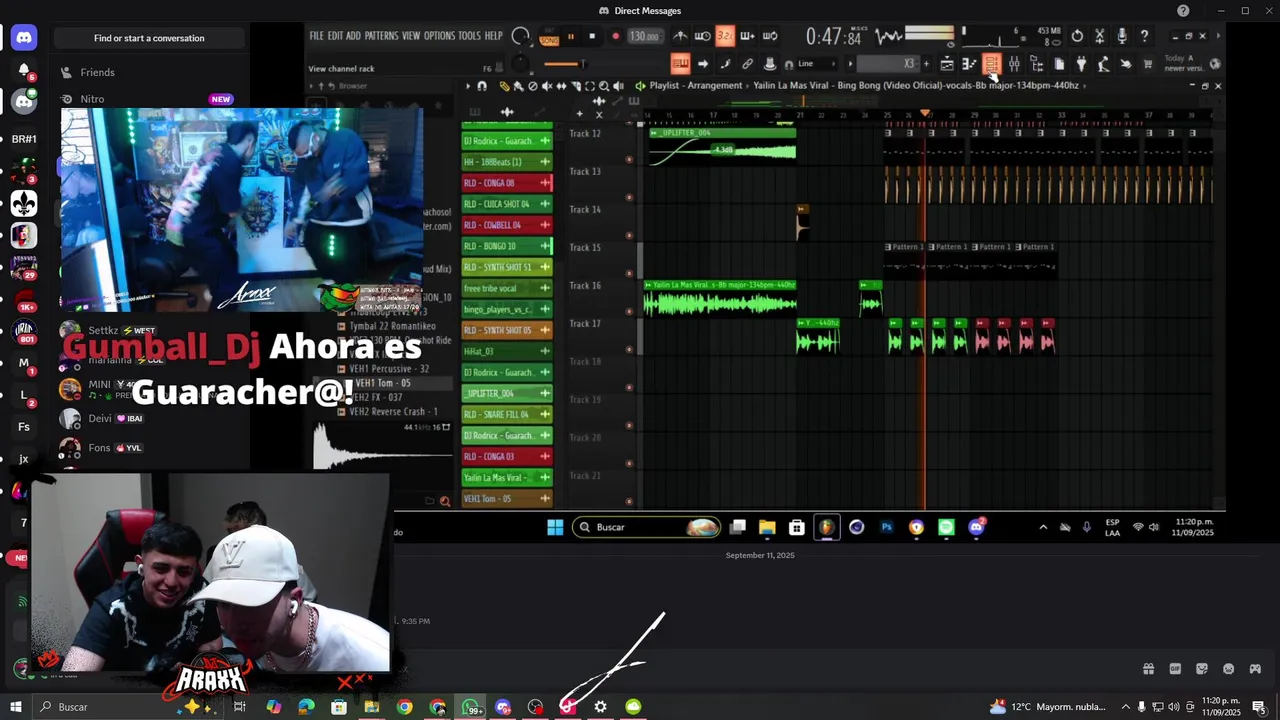Open the _UPLIFTER_004 clip menu arrow

654,133
